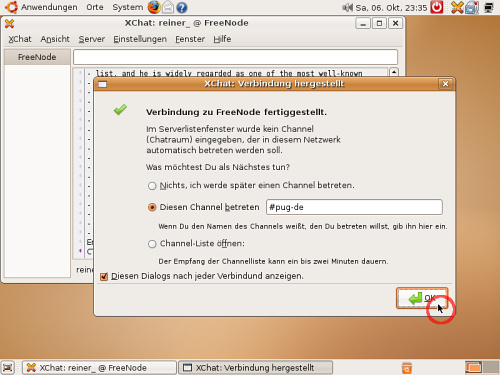Image resolution: width=500 pixels, height=375 pixels.
Task: Open the Server menu
Action: coord(92,39)
